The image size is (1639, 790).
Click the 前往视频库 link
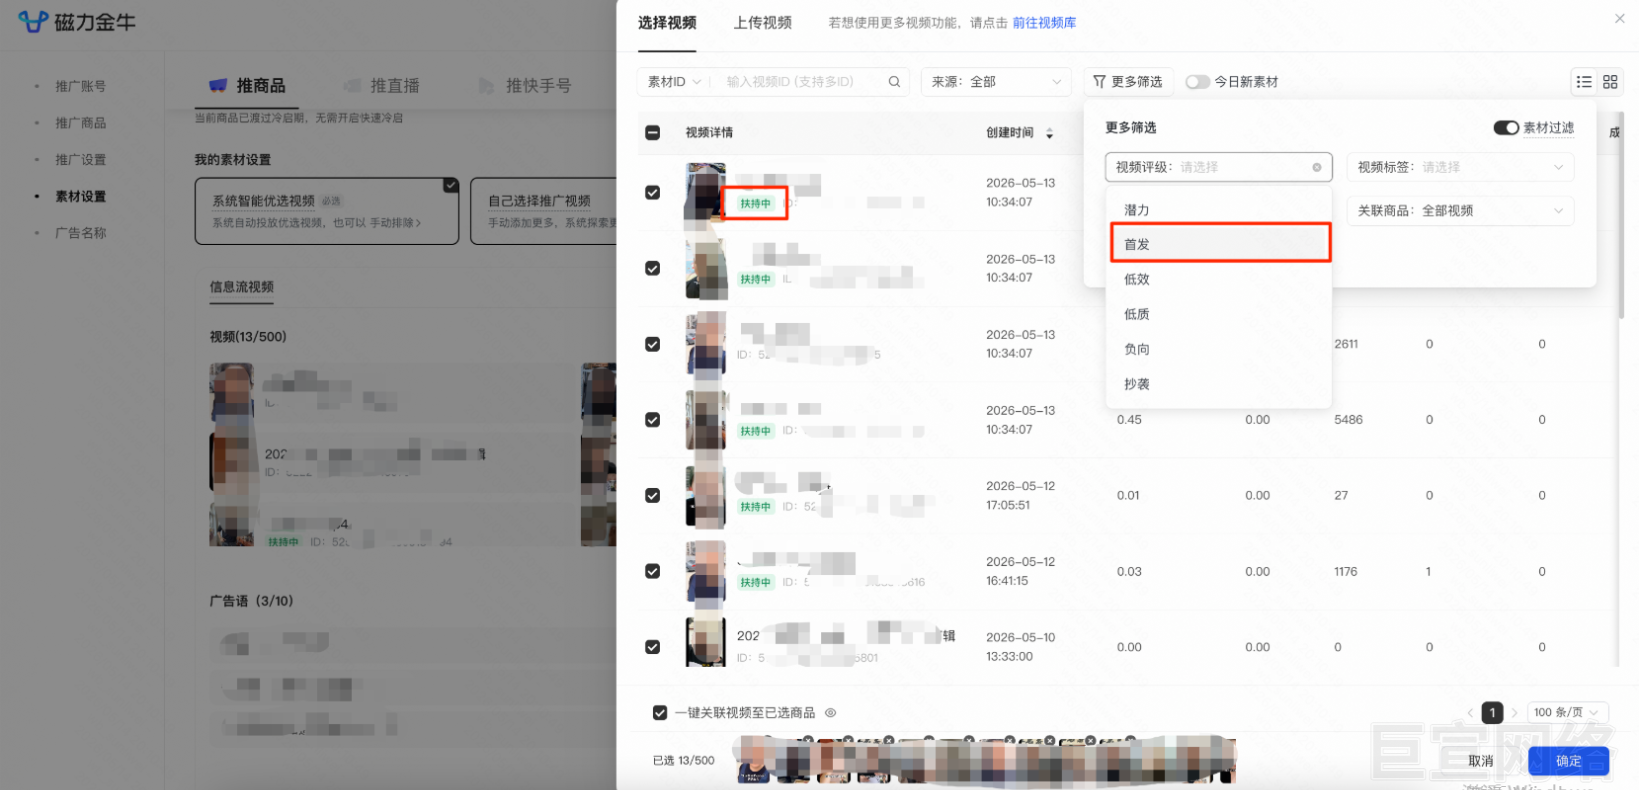pos(1044,23)
